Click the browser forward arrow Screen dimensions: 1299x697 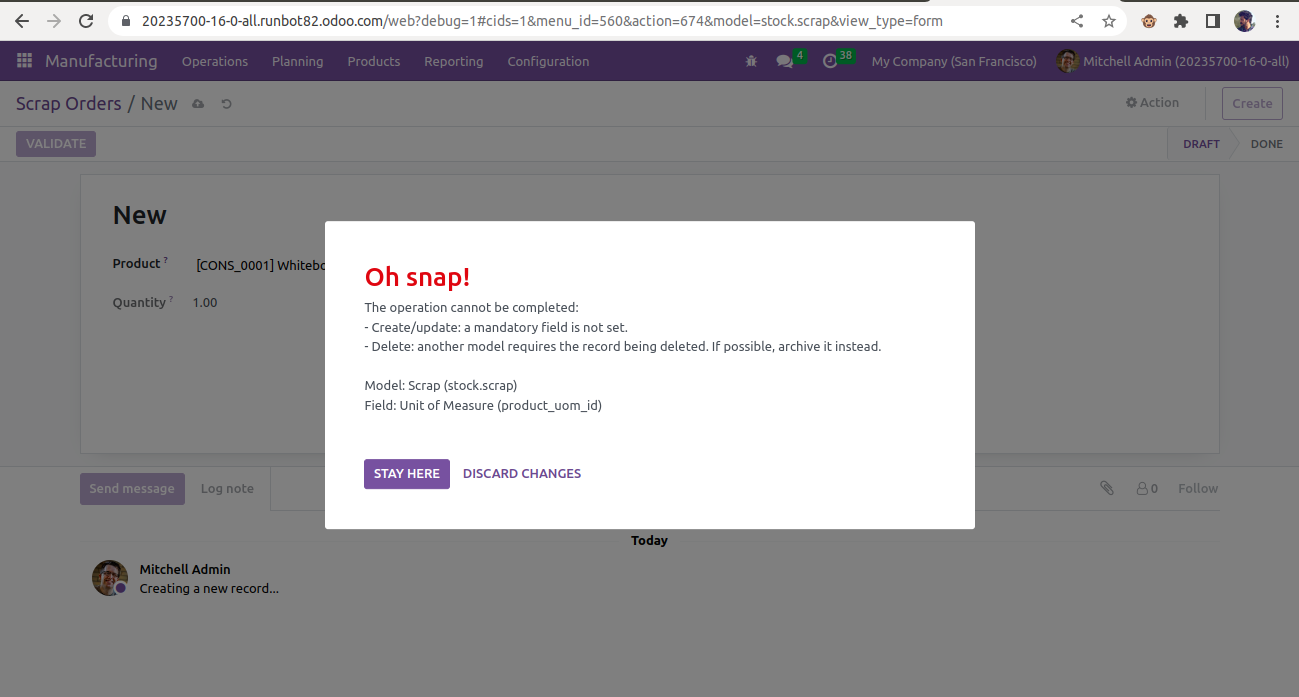click(54, 20)
